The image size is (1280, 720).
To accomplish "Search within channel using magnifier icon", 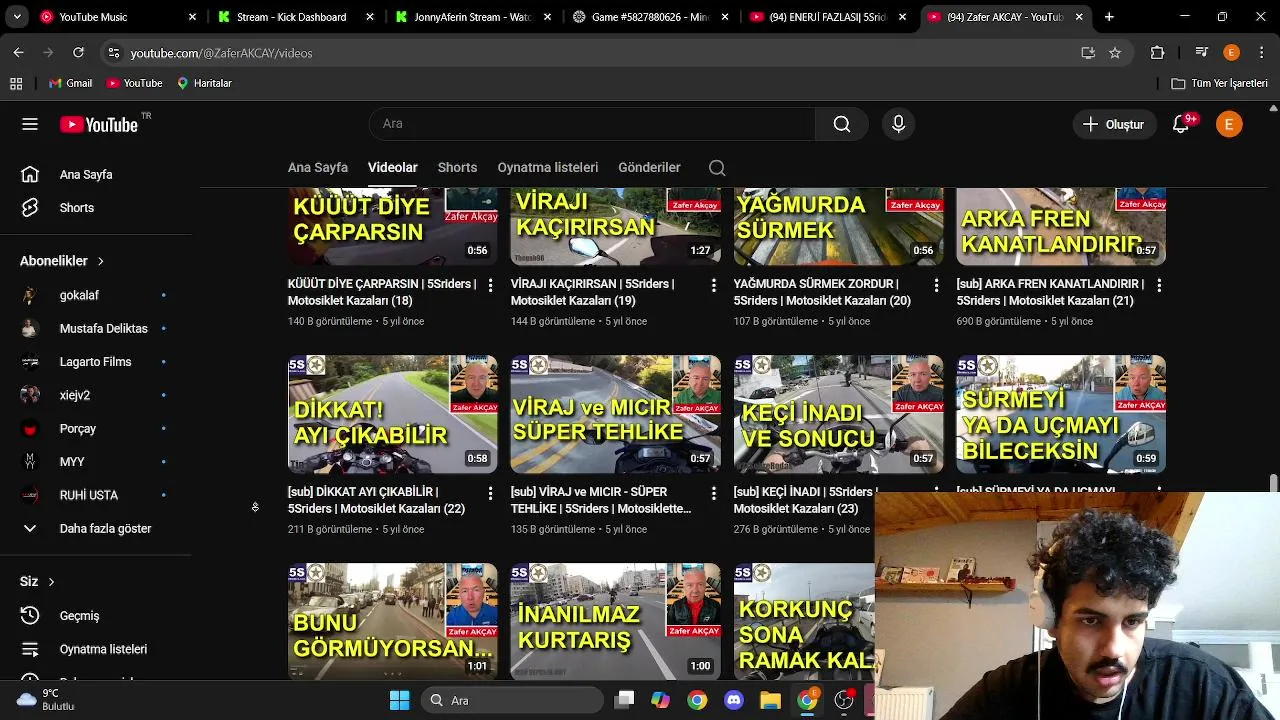I will [x=717, y=168].
